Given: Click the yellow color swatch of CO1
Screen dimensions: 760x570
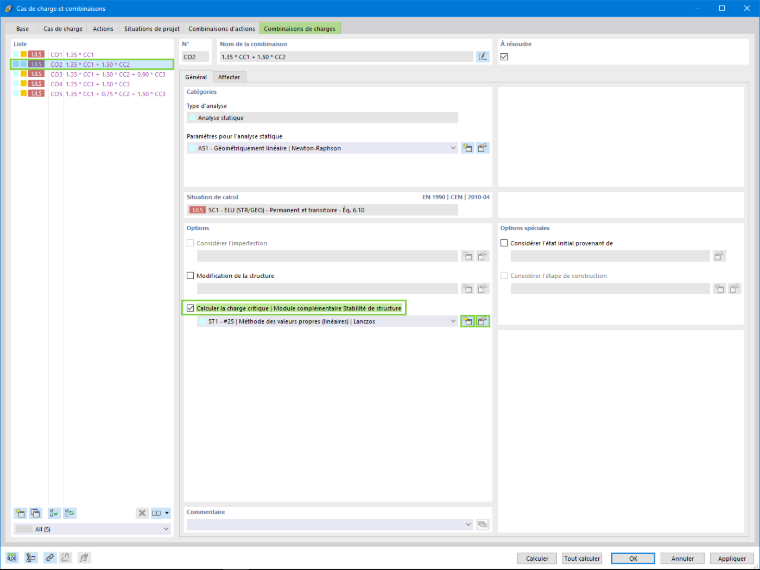Looking at the screenshot, I should [x=23, y=54].
